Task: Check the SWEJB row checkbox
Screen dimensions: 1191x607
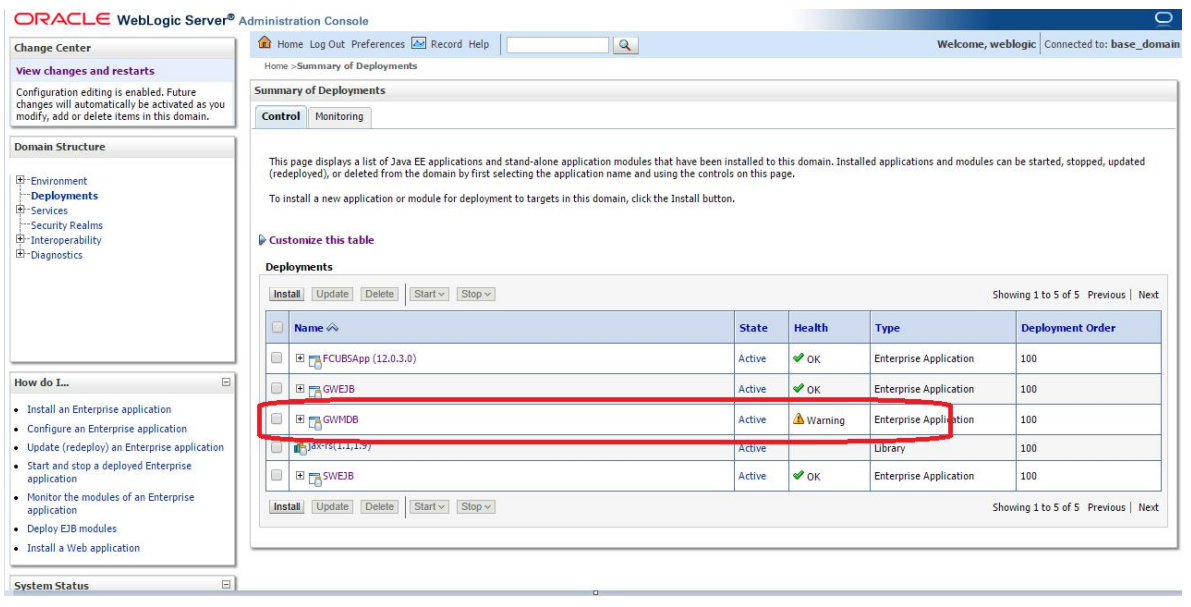Action: coord(276,476)
